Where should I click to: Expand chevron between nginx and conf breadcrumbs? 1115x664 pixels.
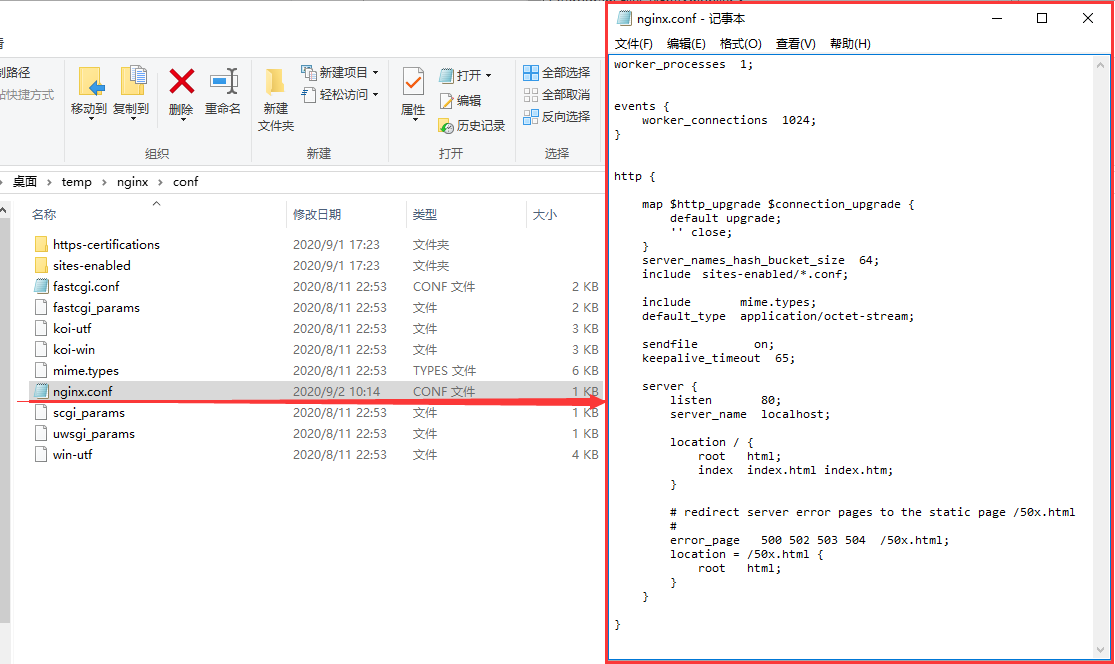tap(160, 183)
